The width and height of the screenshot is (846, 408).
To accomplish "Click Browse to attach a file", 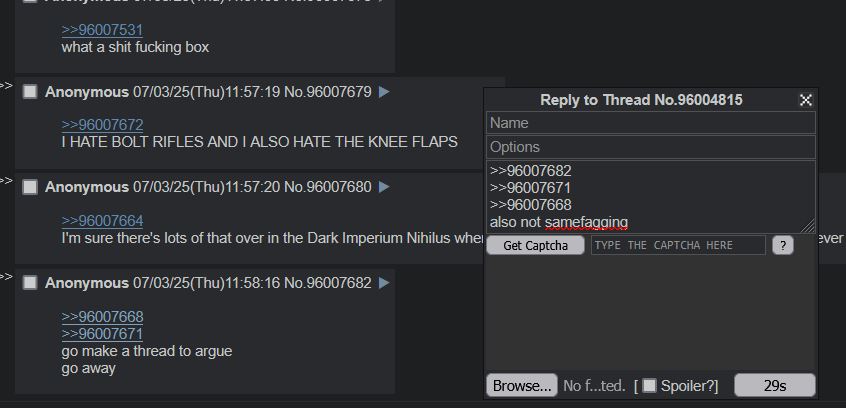I will click(522, 385).
